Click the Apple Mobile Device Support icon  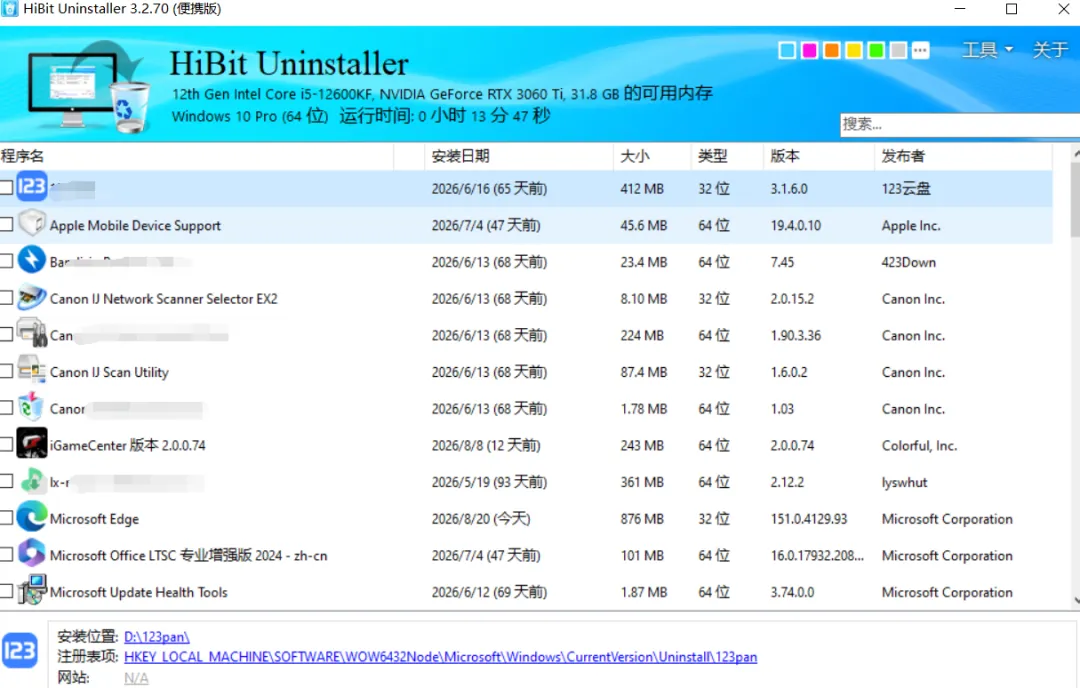pos(32,223)
